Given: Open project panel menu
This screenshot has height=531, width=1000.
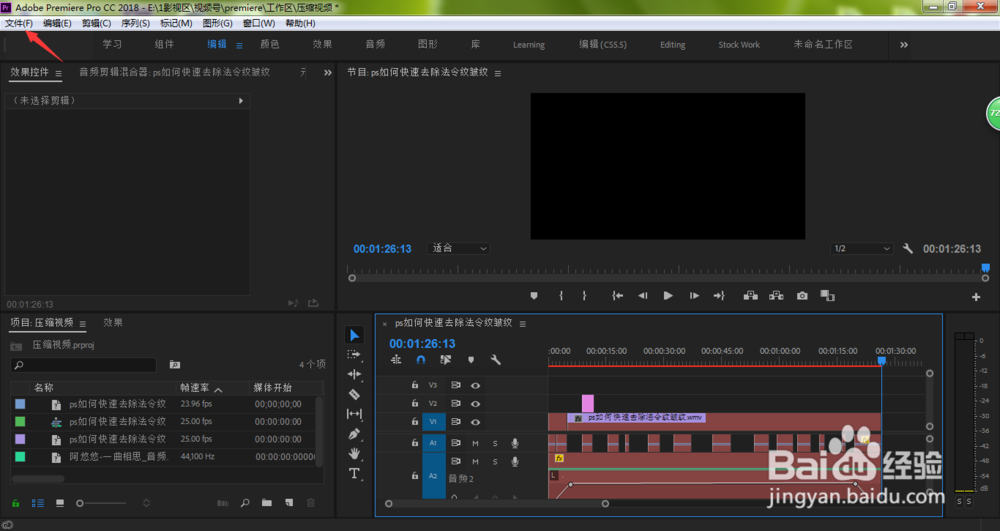Looking at the screenshot, I should tap(82, 324).
